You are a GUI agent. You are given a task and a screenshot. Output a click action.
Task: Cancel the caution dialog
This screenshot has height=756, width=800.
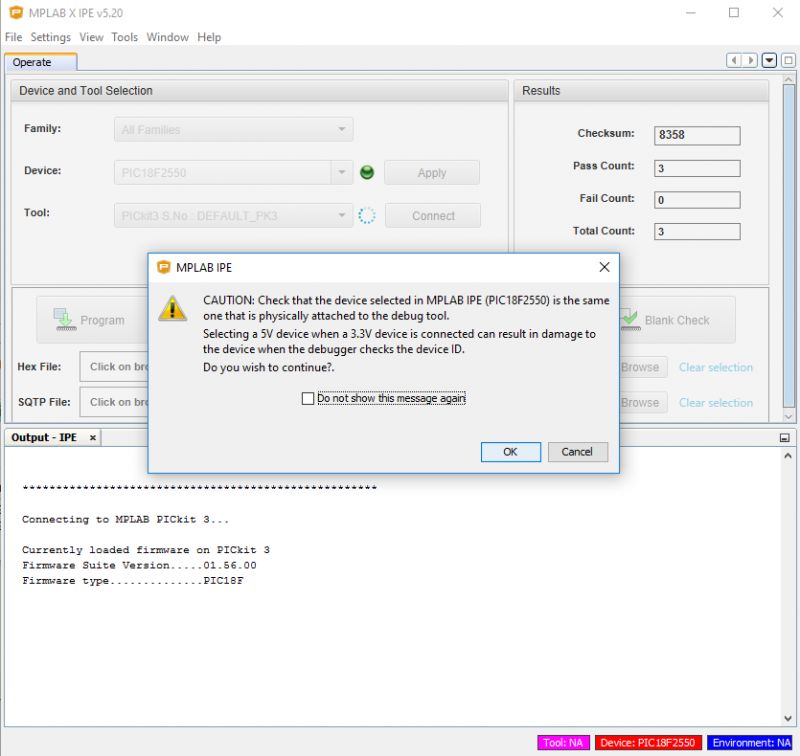pyautogui.click(x=578, y=452)
